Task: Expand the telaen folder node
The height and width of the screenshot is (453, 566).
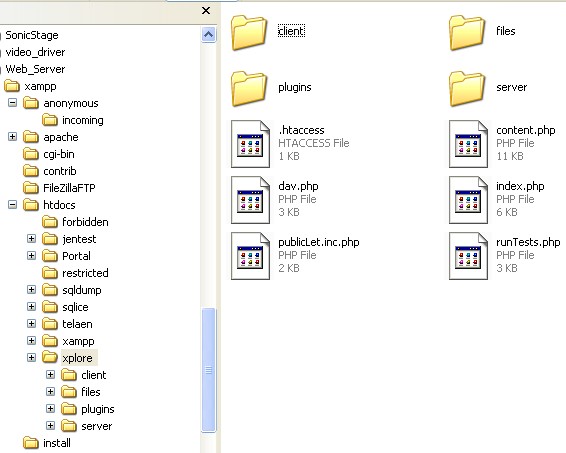Action: click(31, 323)
